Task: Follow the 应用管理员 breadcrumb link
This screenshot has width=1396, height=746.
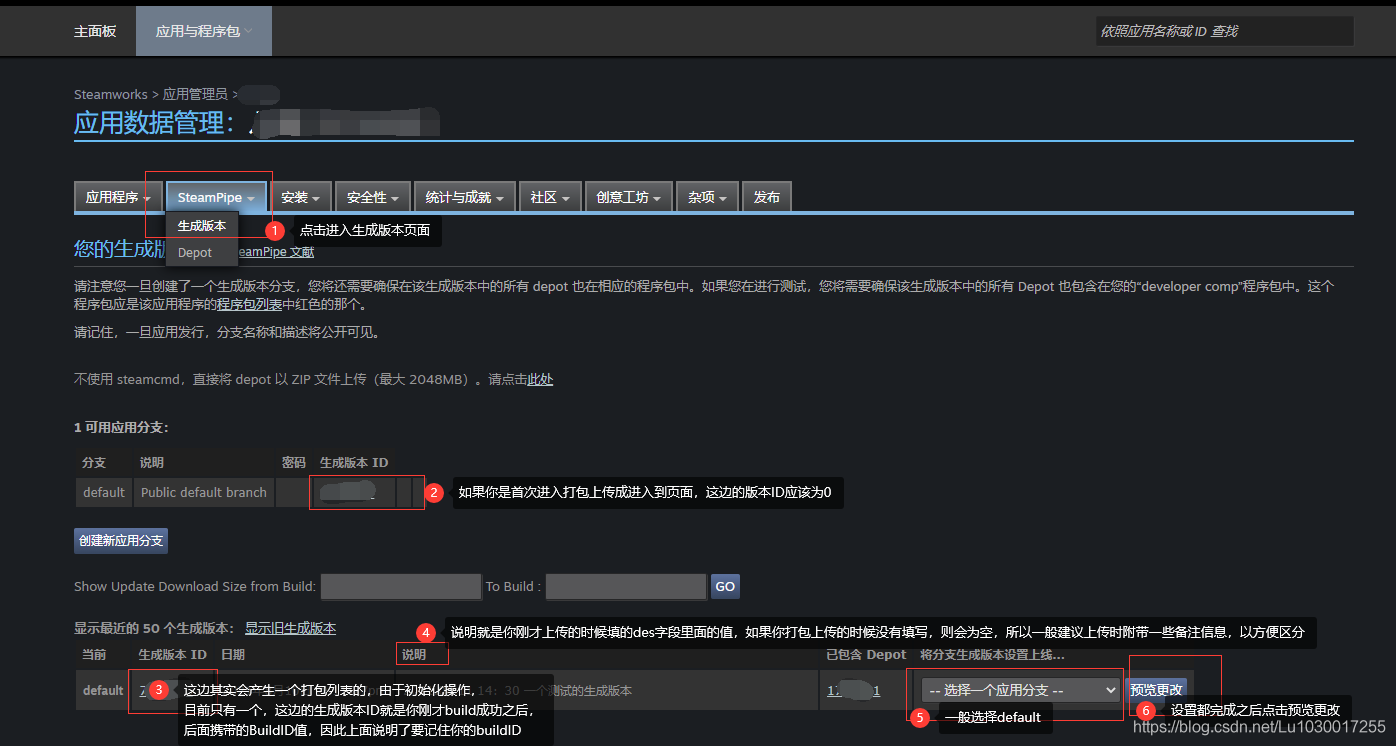Action: point(195,94)
